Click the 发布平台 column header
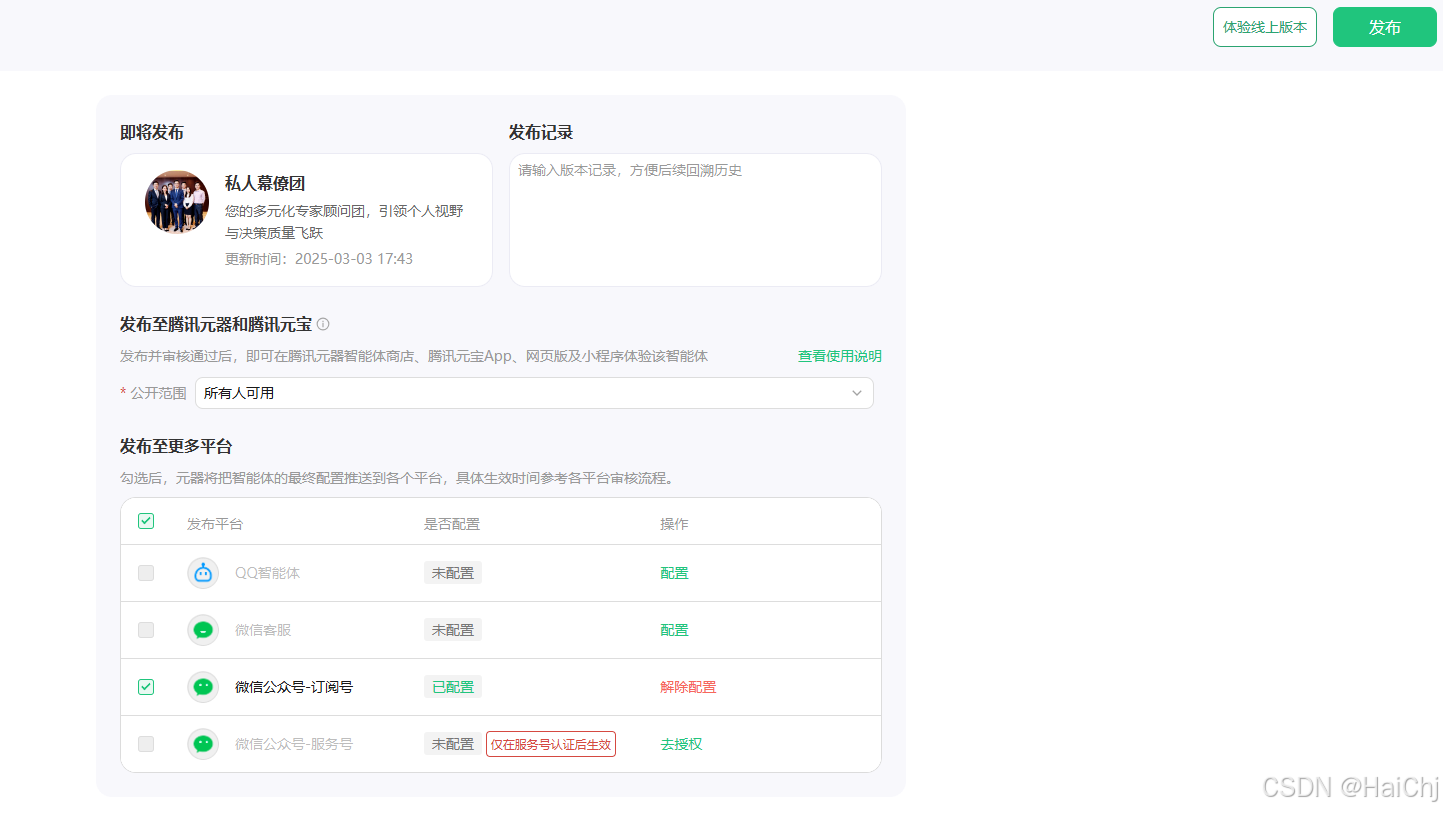Image resolution: width=1443 pixels, height=813 pixels. pos(215,524)
